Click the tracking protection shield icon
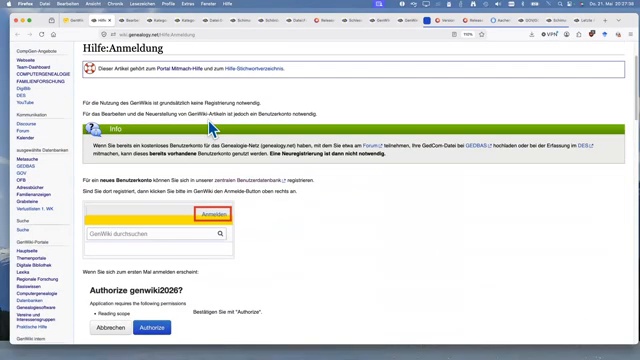The width and height of the screenshot is (640, 360). [x=104, y=35]
